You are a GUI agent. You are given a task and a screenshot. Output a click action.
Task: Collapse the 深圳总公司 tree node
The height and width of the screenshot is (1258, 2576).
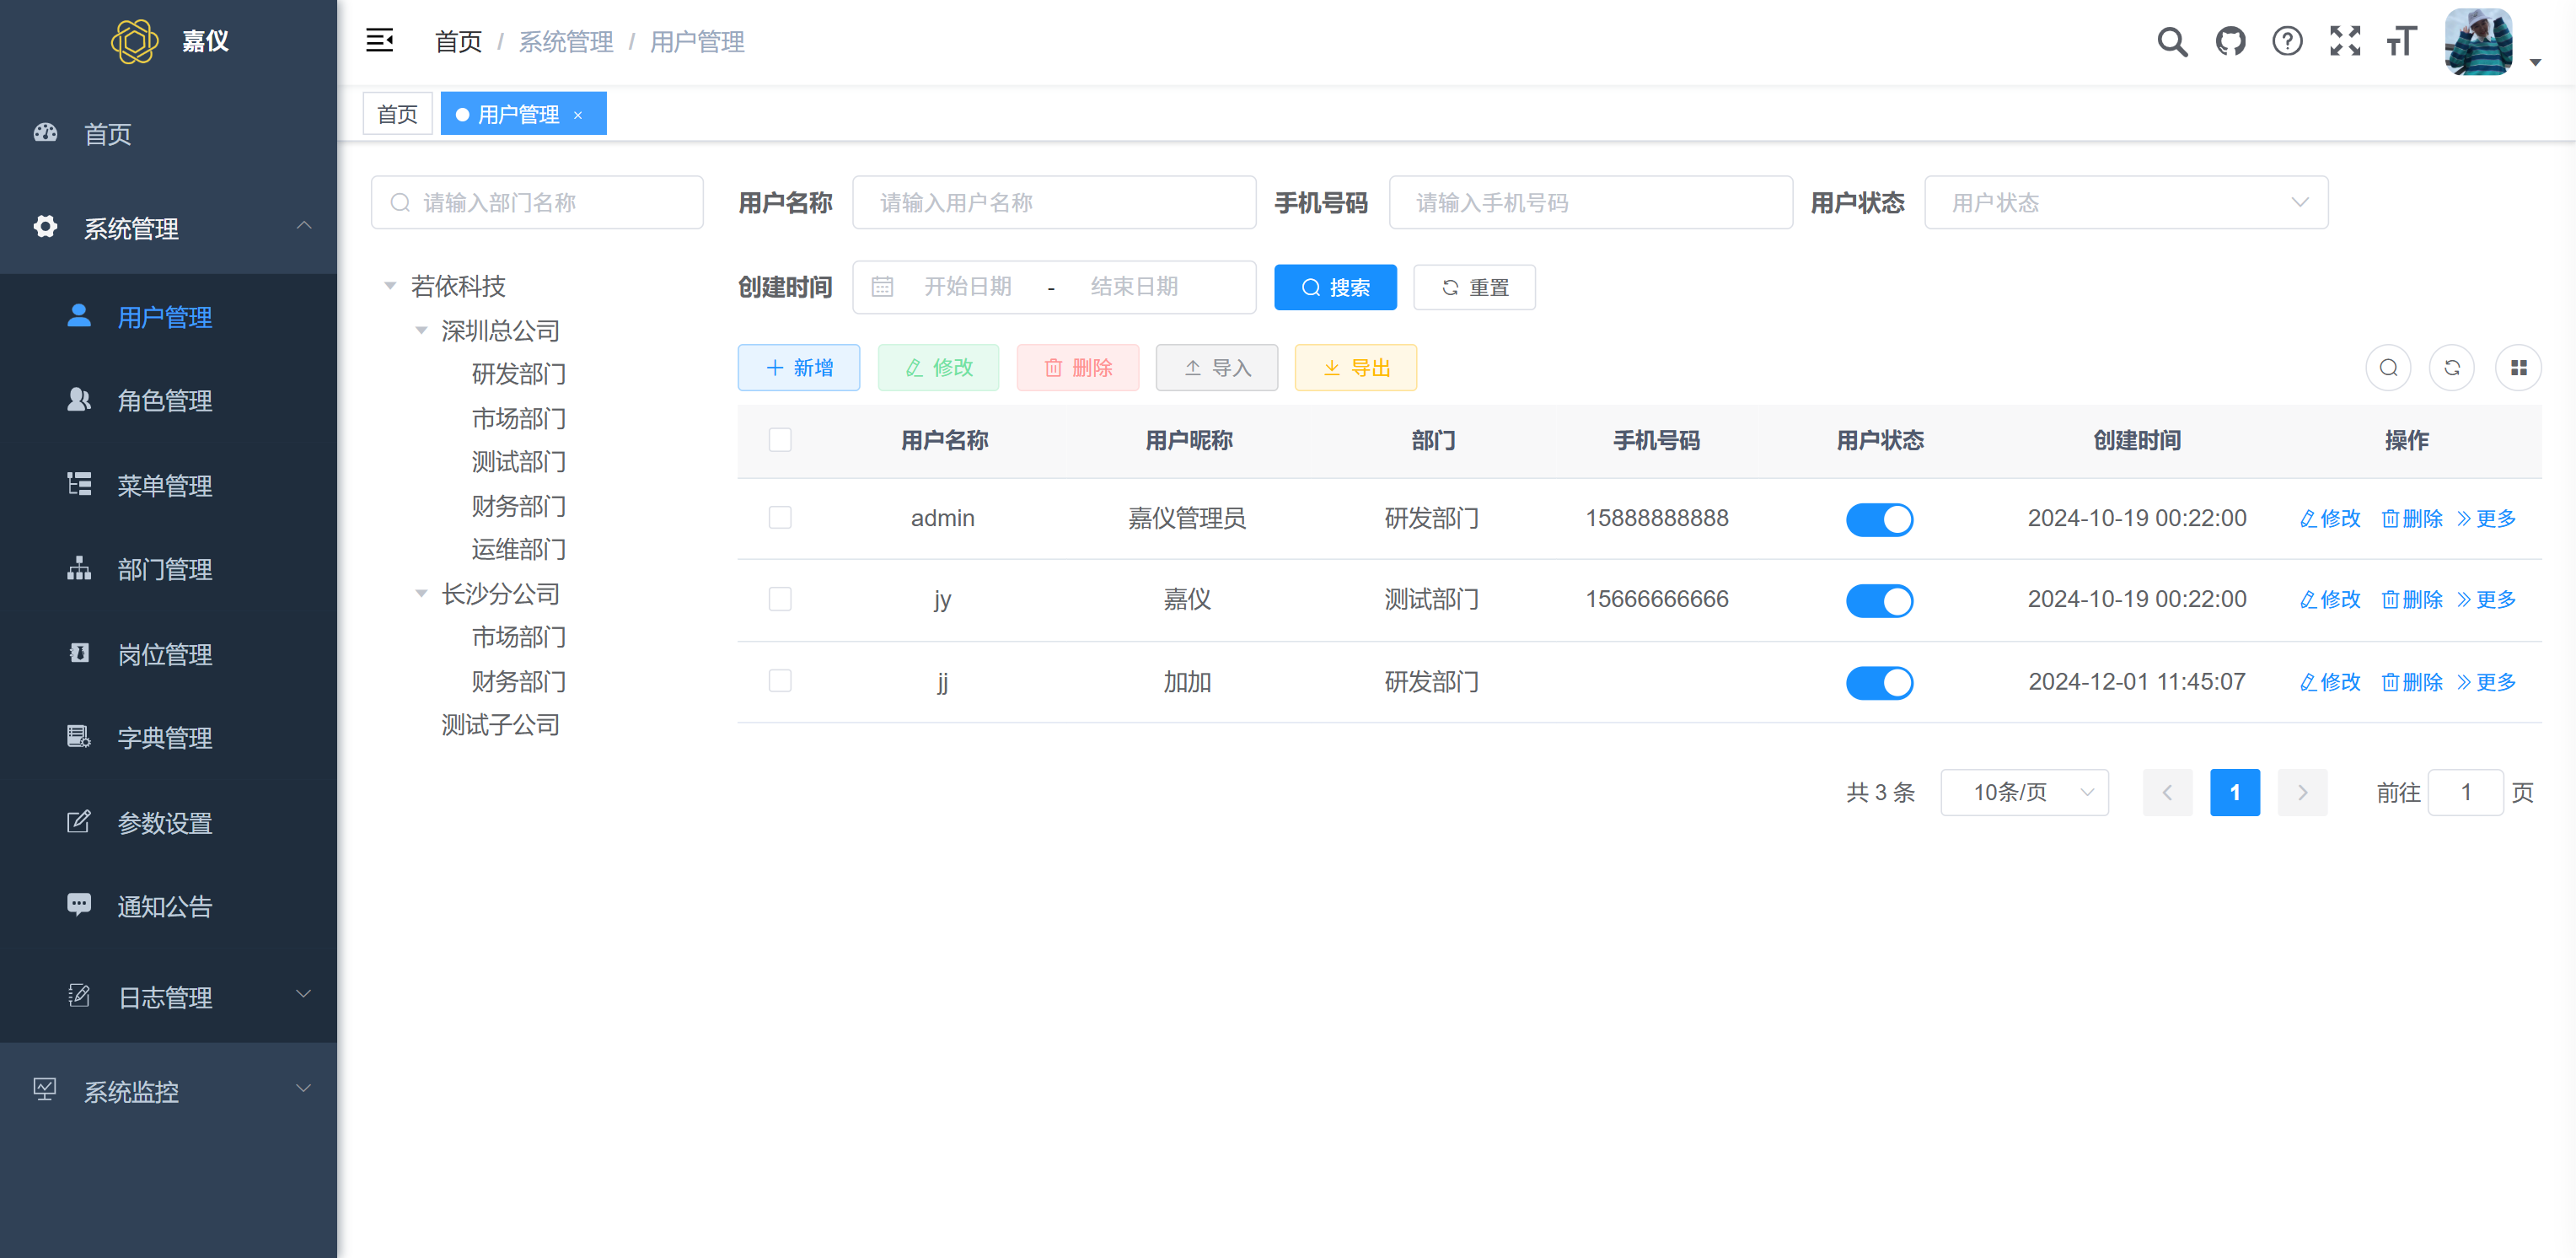421,330
